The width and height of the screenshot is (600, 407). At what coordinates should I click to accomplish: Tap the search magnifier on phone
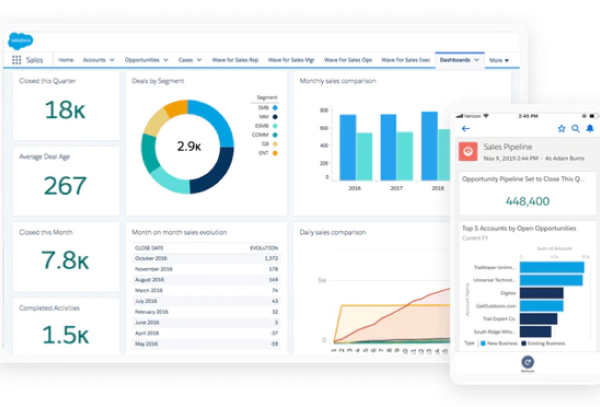point(576,129)
